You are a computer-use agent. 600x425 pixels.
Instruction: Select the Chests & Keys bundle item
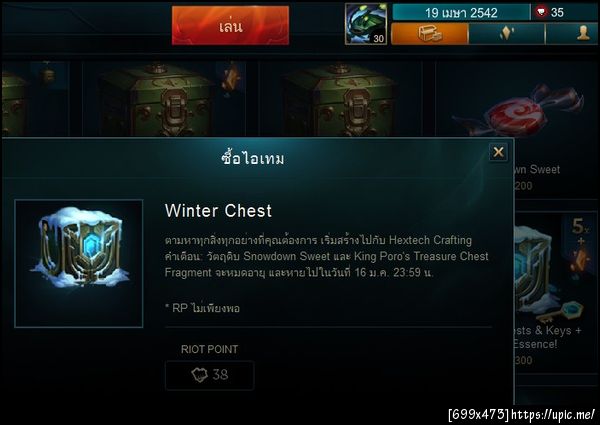pos(555,291)
